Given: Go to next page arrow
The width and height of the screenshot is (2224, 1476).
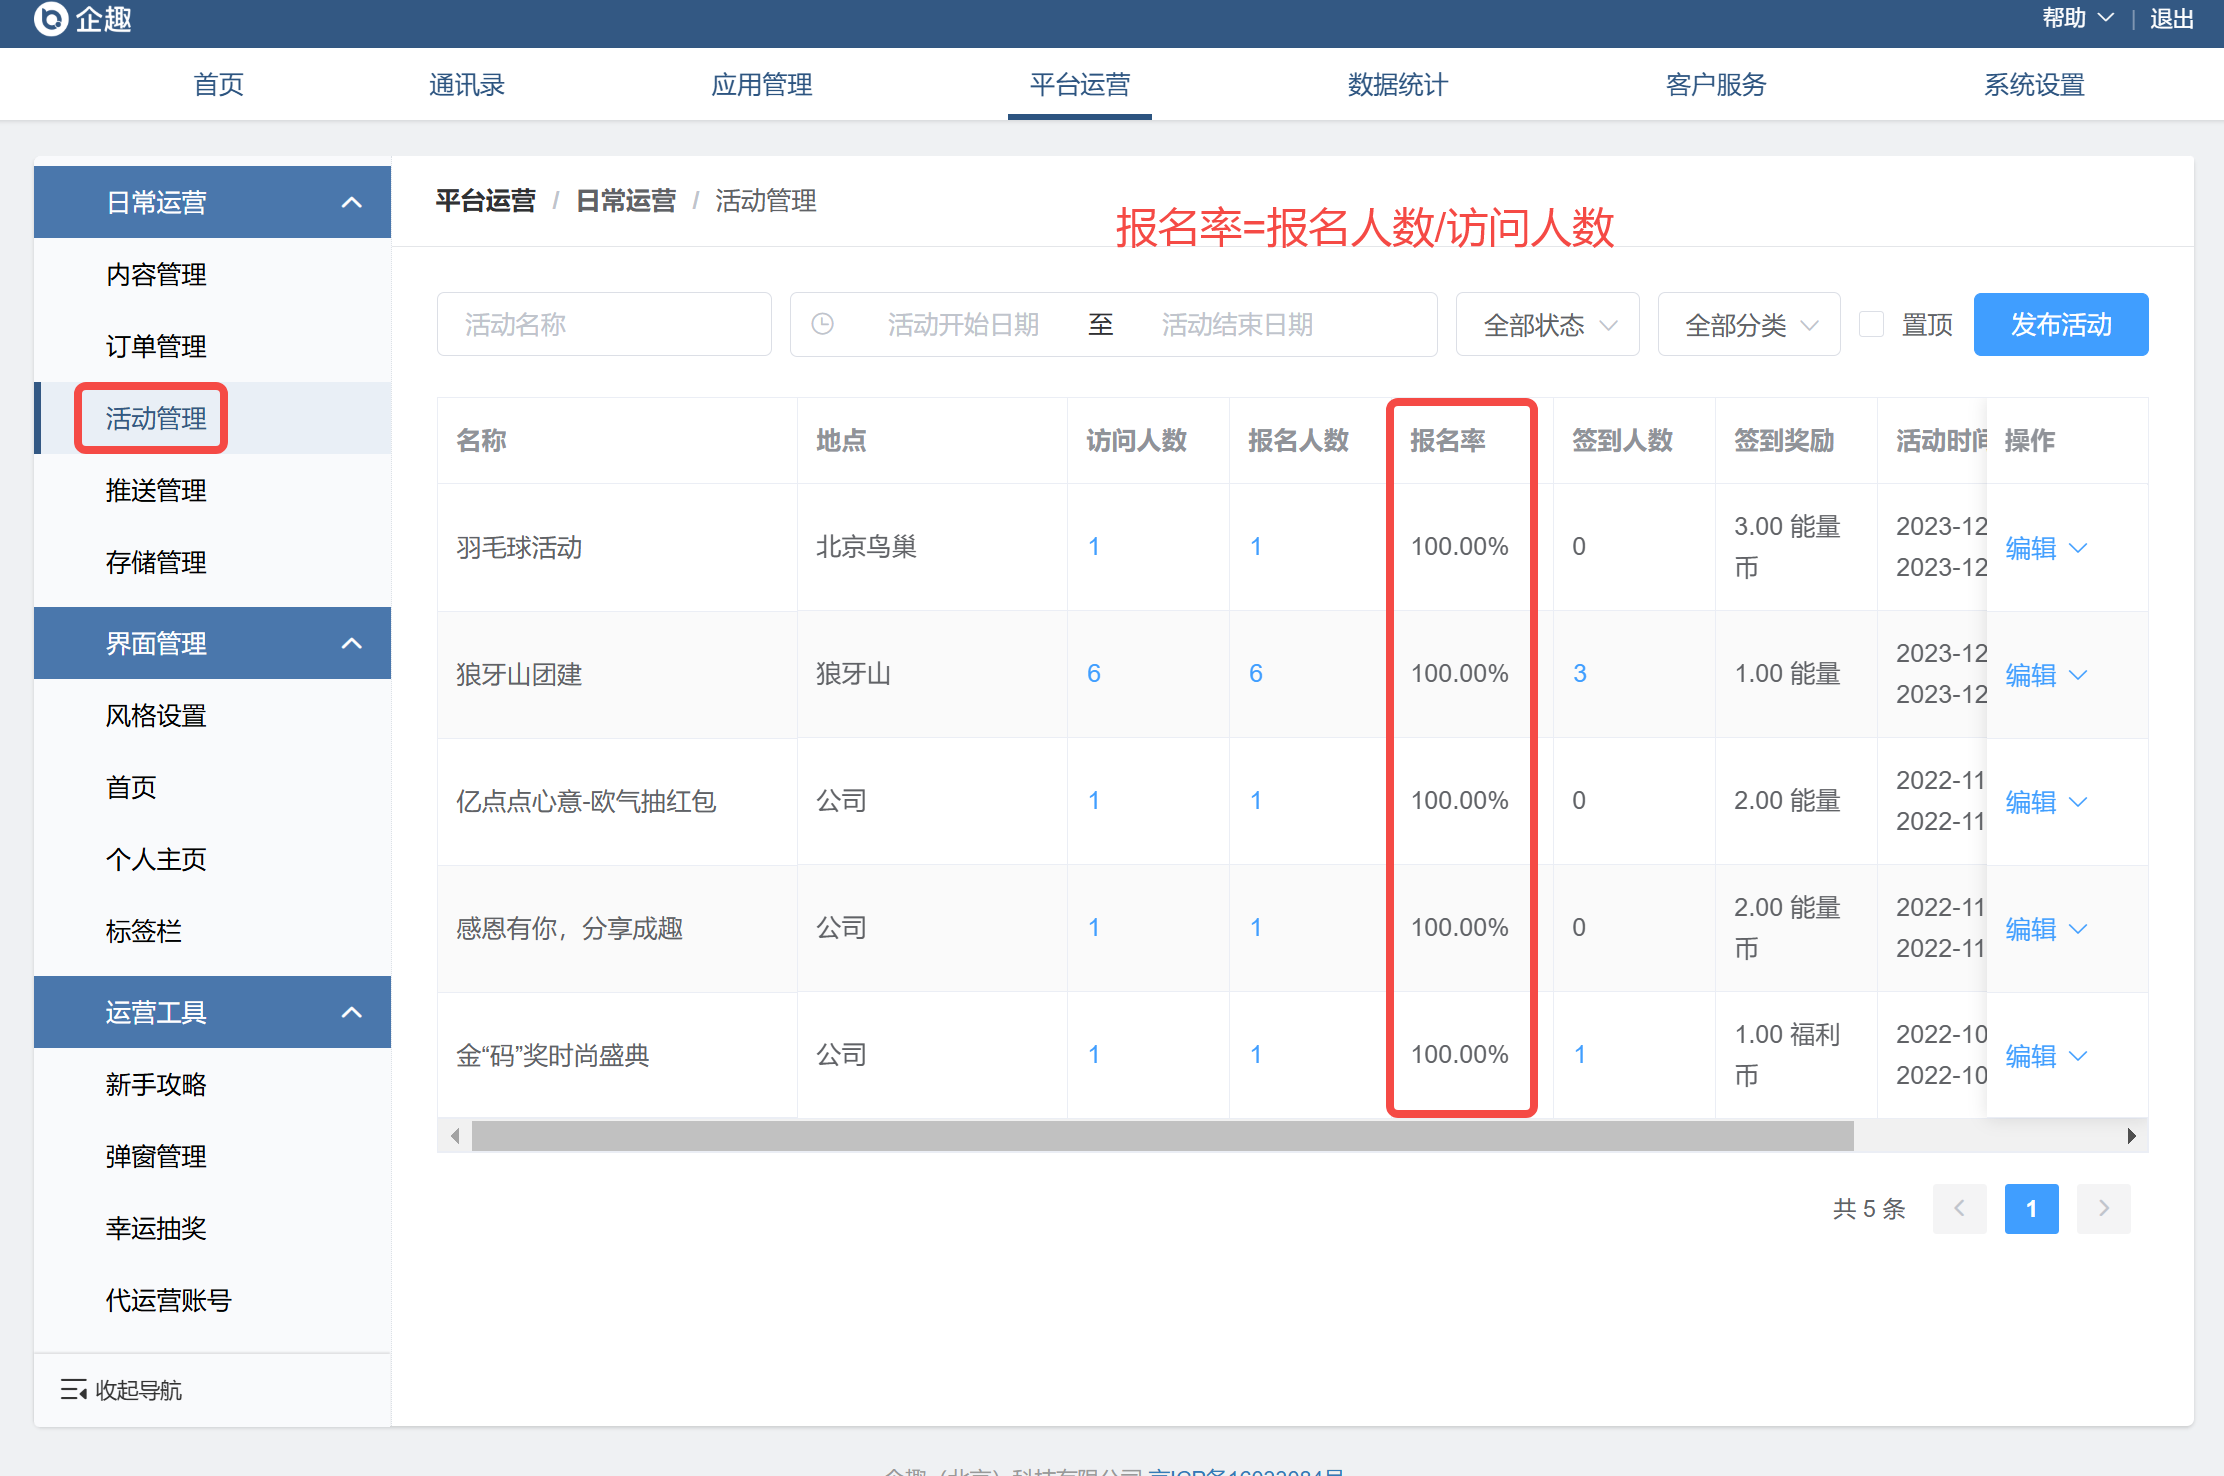Looking at the screenshot, I should [x=2103, y=1208].
